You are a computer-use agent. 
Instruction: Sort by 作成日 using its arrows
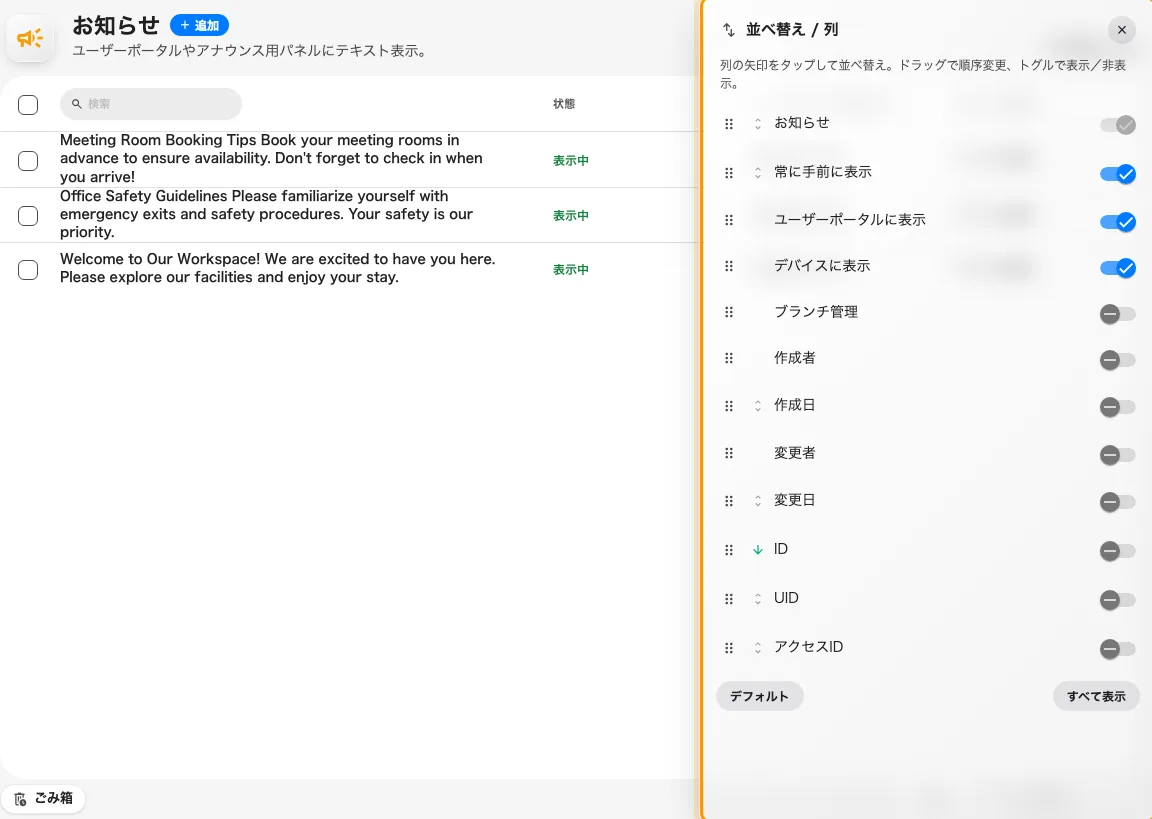tap(757, 405)
